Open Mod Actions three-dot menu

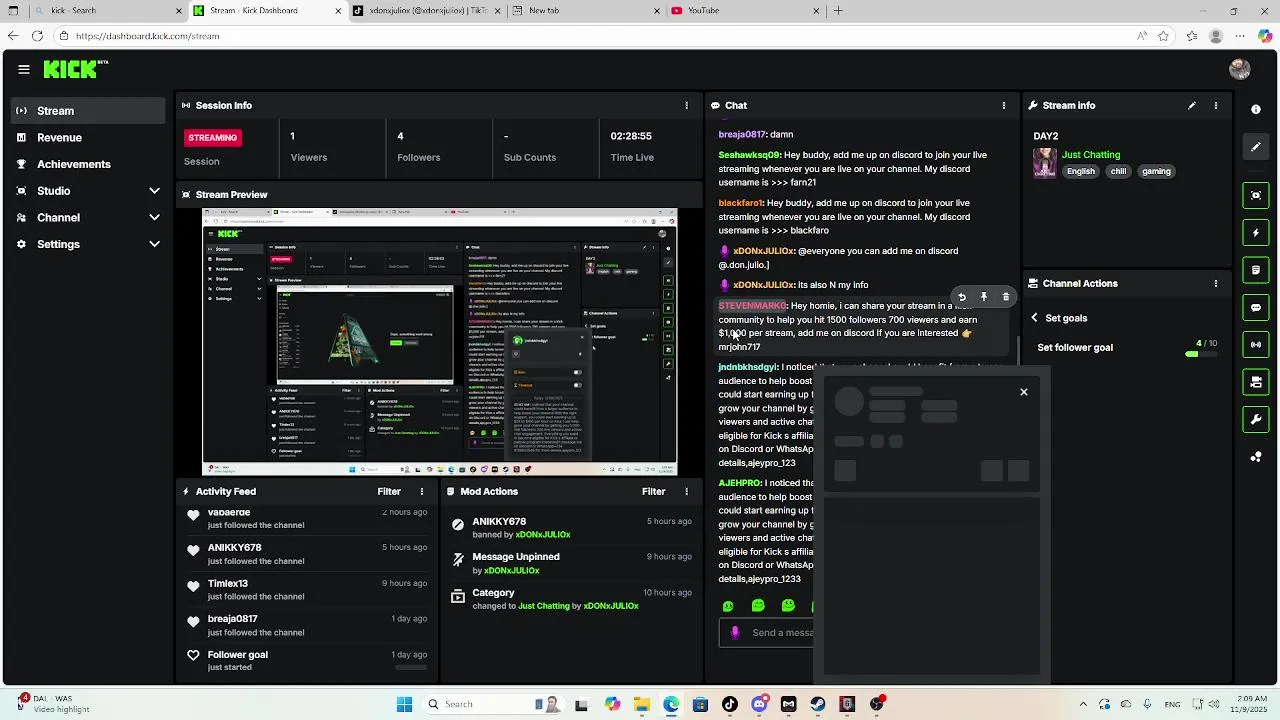[x=686, y=491]
